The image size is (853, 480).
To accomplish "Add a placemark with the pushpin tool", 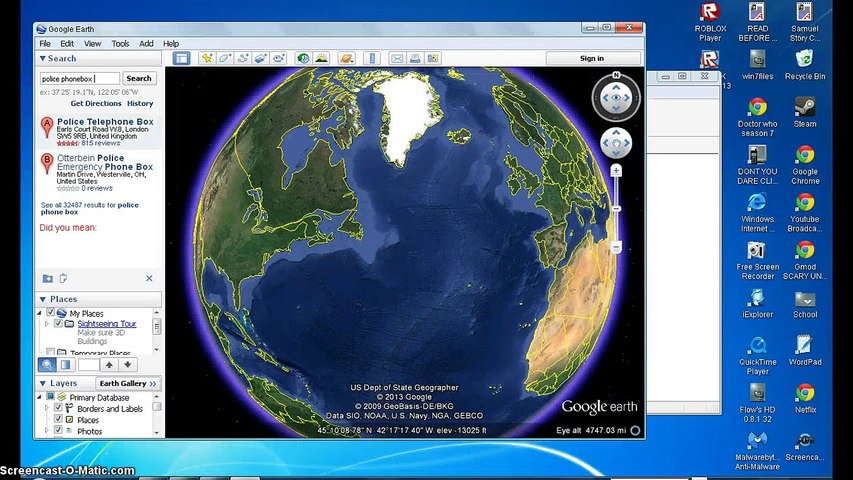I will coord(207,58).
